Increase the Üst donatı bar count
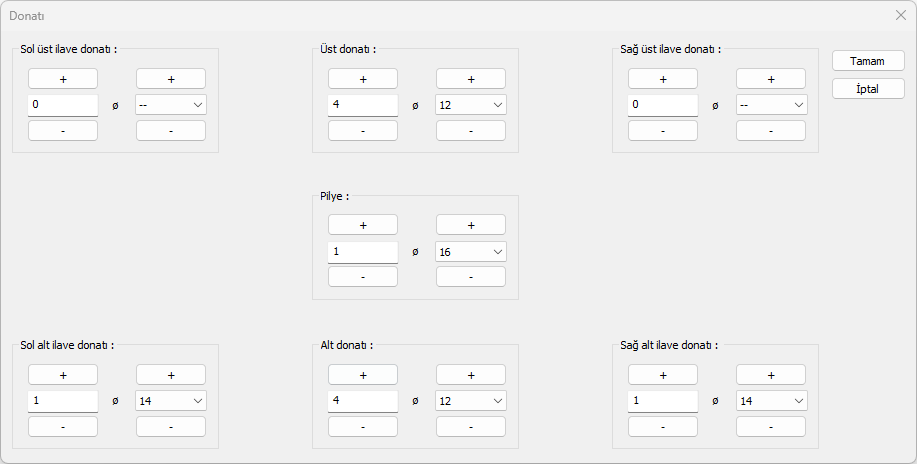 point(362,79)
